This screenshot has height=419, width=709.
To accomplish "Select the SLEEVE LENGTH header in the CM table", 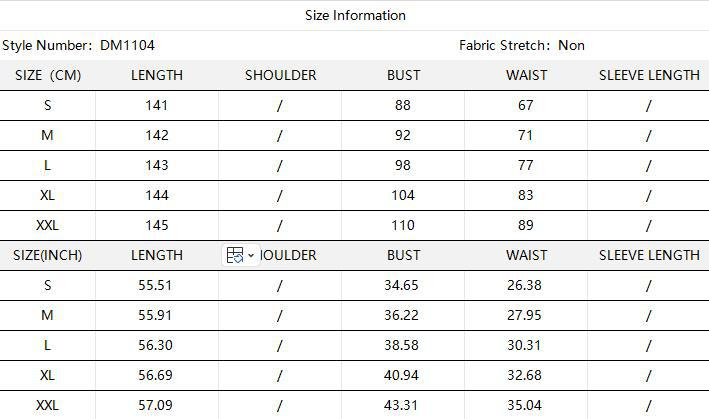I will (649, 75).
